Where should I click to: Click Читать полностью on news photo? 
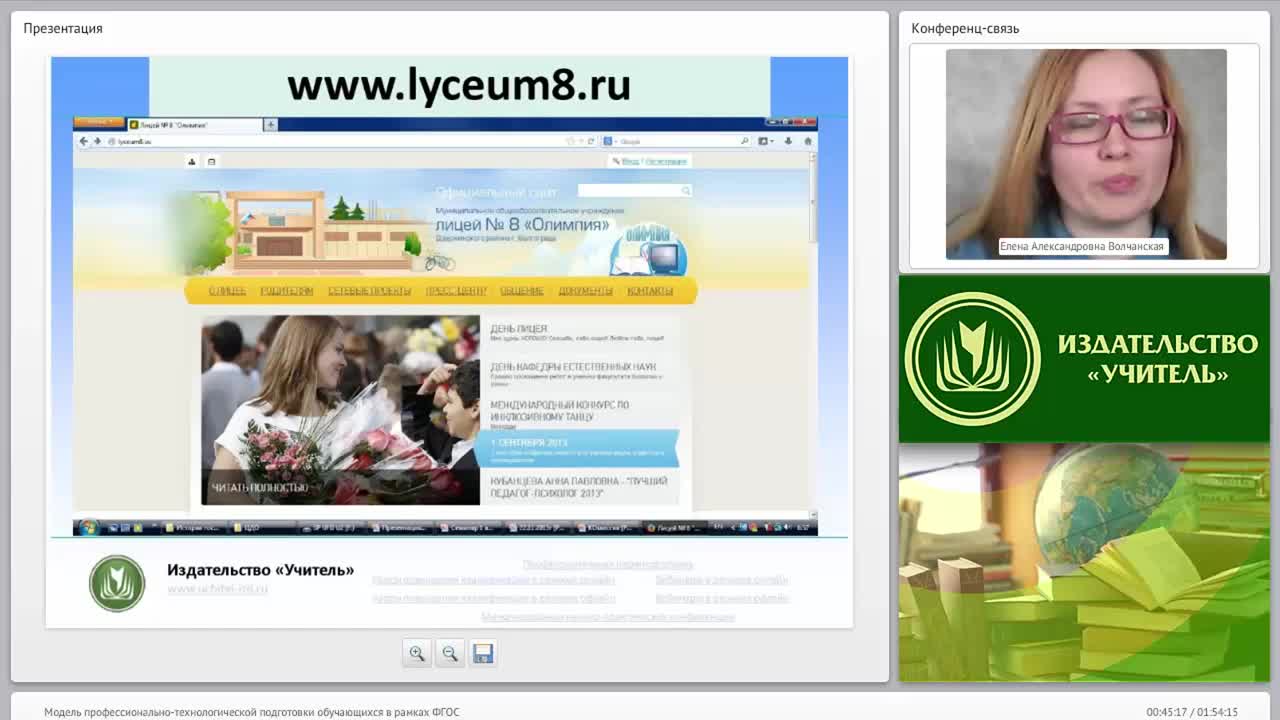point(259,488)
